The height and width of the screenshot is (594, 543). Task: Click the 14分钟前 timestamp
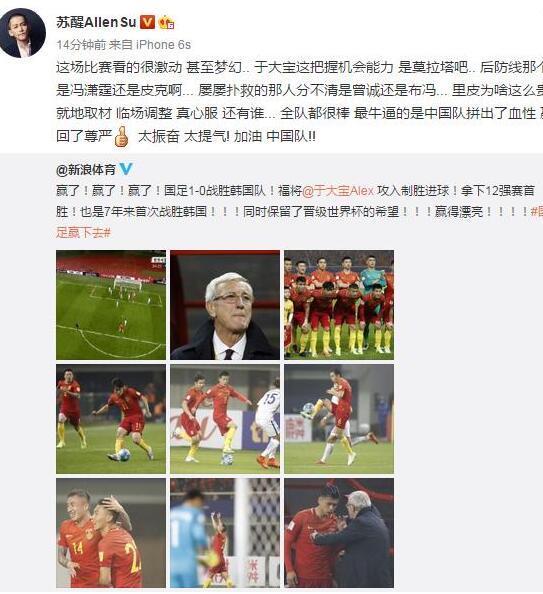(x=81, y=45)
